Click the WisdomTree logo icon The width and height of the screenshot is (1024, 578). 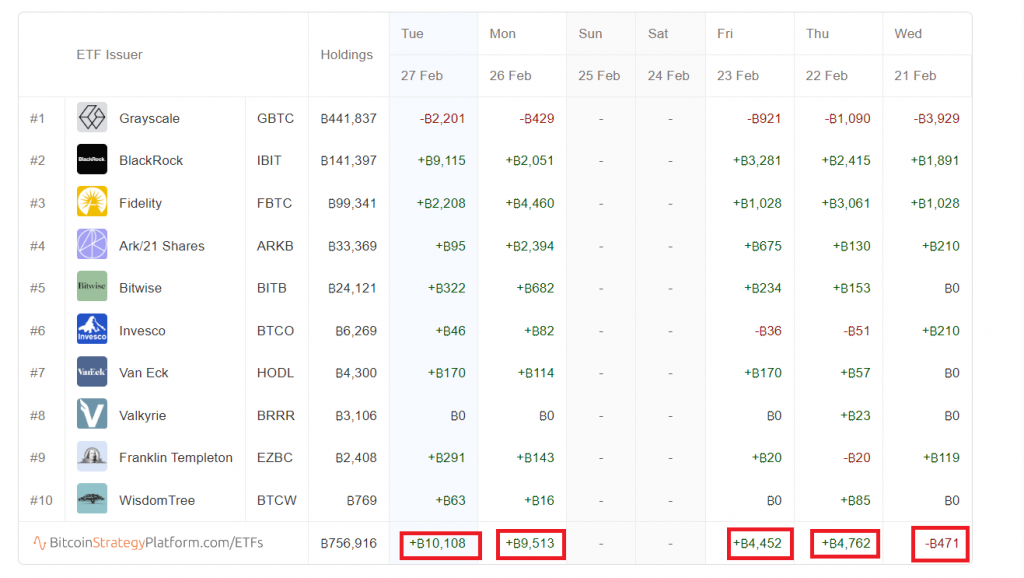pos(92,499)
